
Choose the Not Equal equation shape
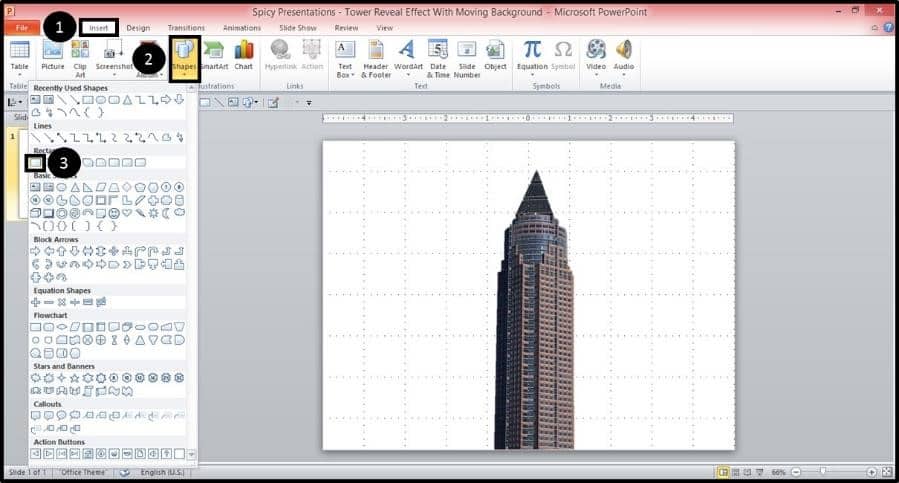point(101,302)
